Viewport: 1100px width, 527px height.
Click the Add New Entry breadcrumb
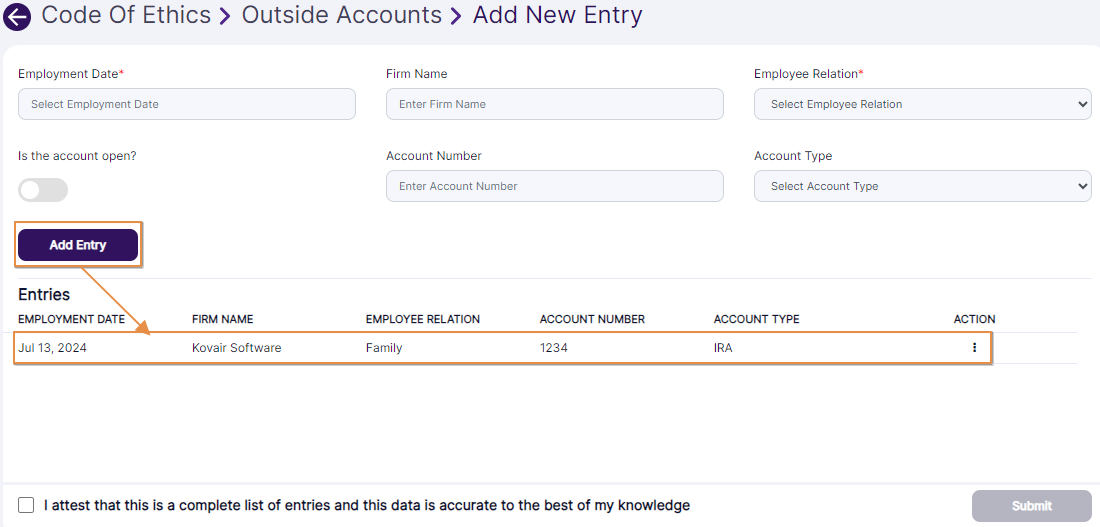[557, 16]
